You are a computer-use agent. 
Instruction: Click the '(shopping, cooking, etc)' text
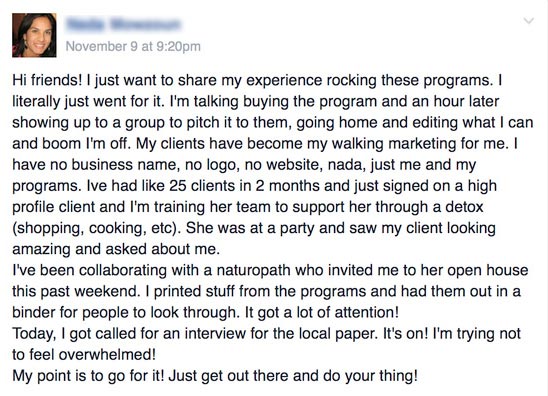94,228
